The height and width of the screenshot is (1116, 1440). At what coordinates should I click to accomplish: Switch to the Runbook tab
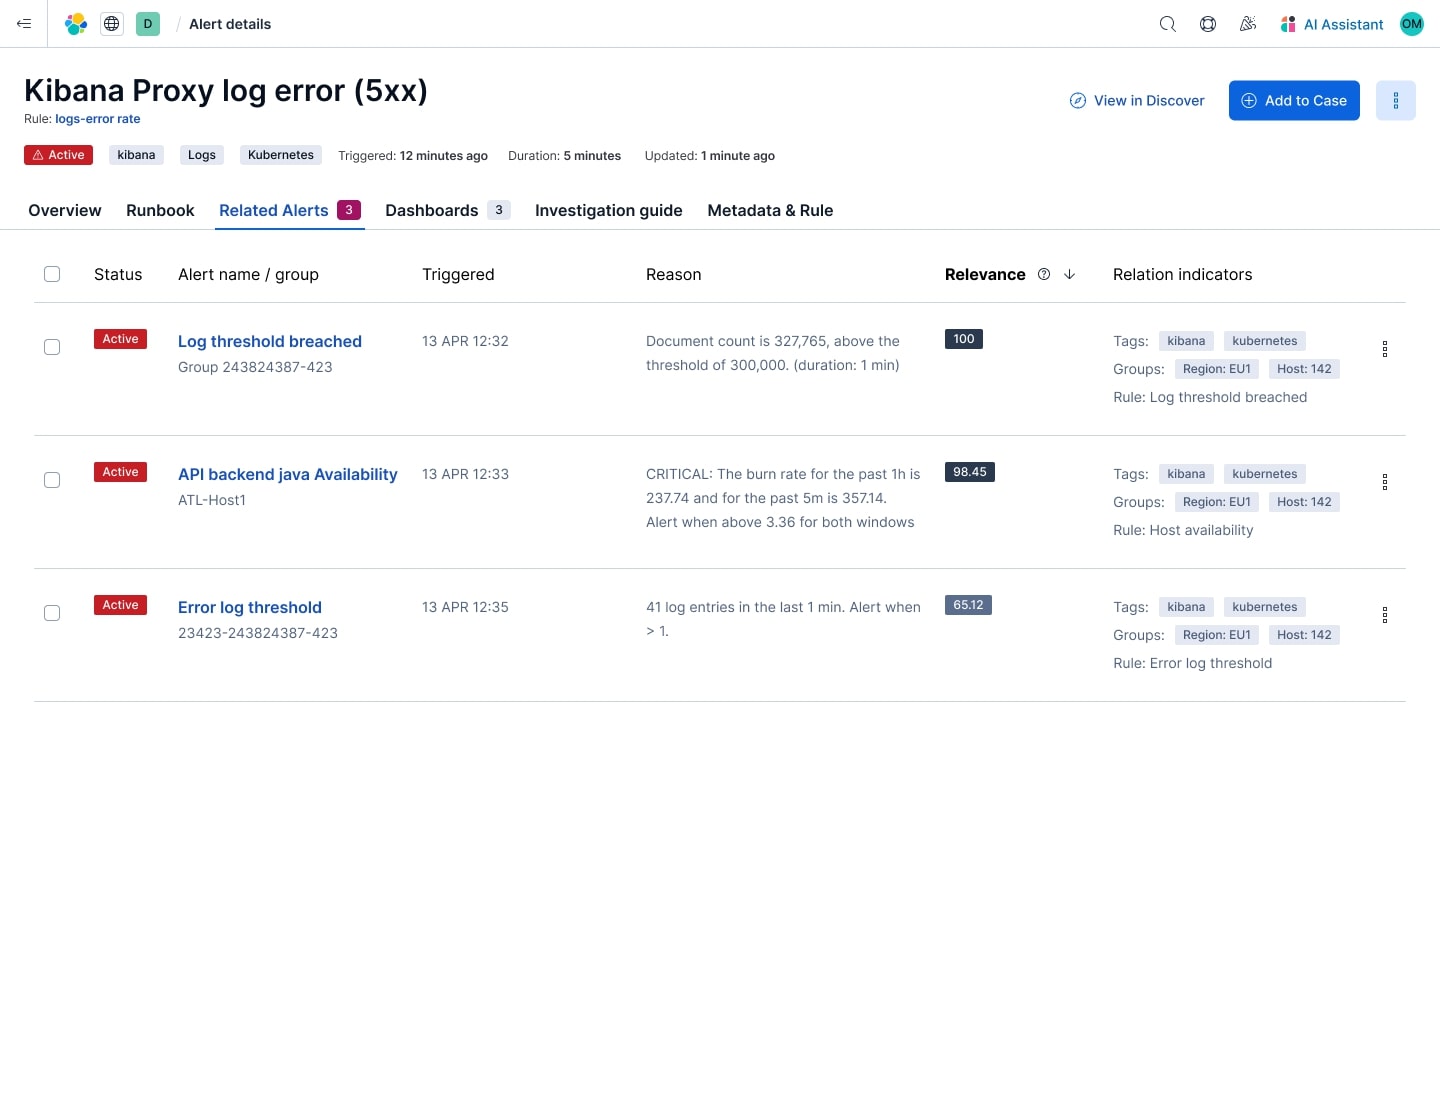pos(160,210)
